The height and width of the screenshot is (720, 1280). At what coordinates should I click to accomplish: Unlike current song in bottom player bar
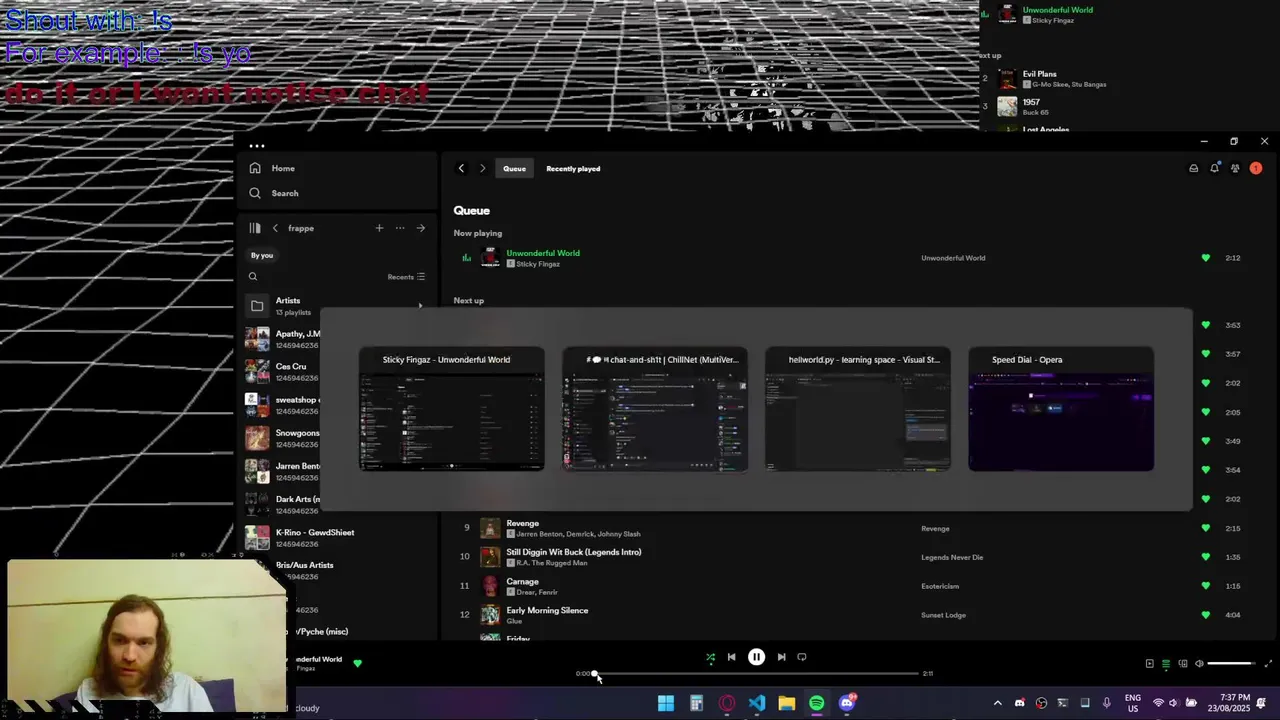click(357, 663)
